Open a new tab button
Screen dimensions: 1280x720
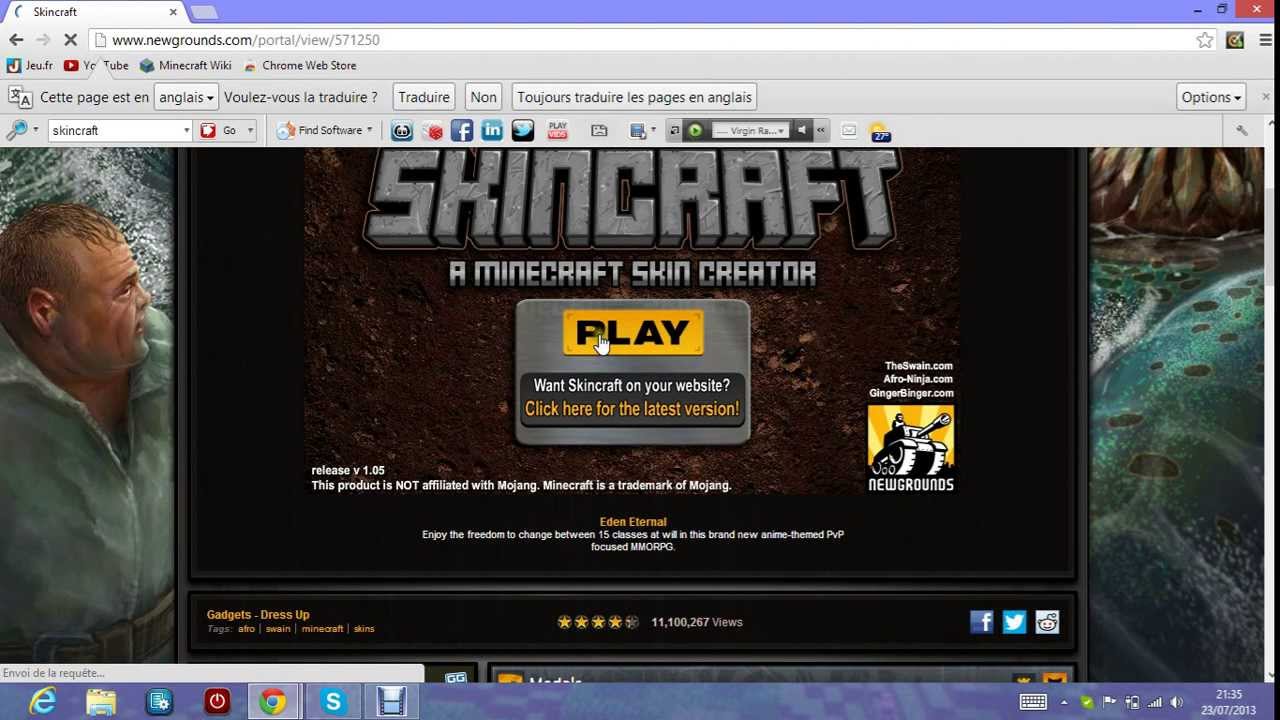tap(204, 12)
